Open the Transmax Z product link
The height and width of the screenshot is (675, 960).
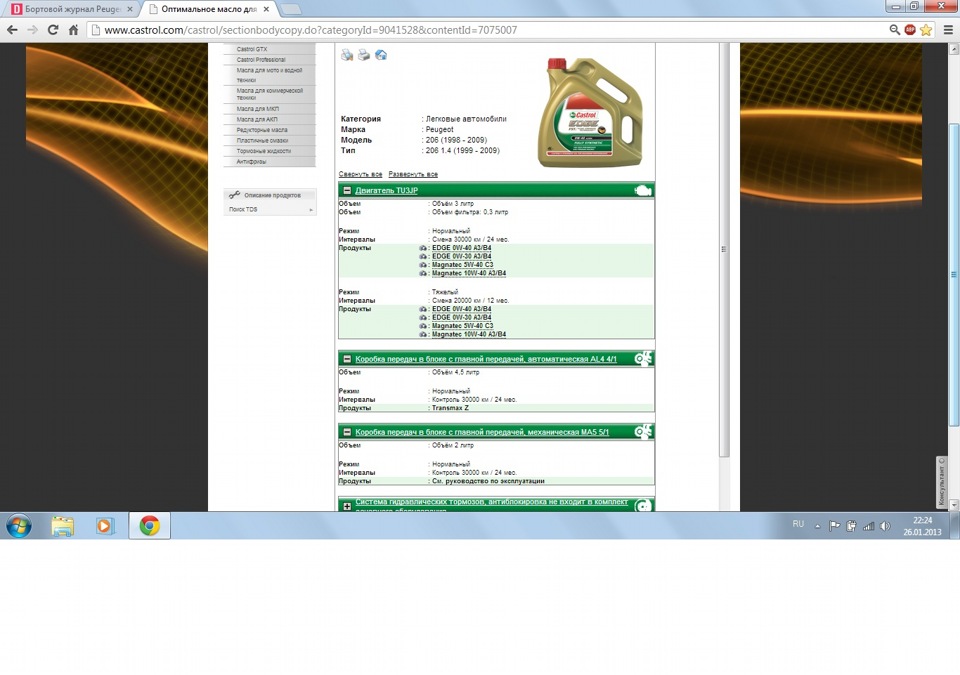(x=450, y=408)
